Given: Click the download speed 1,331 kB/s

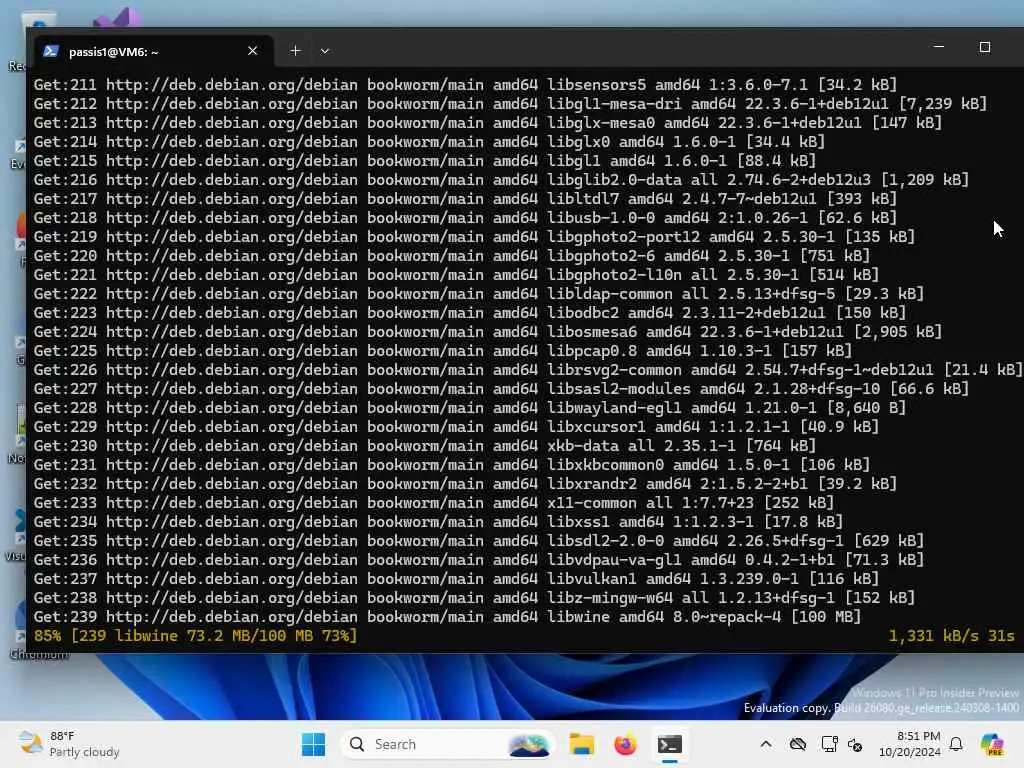Looking at the screenshot, I should click(934, 635).
